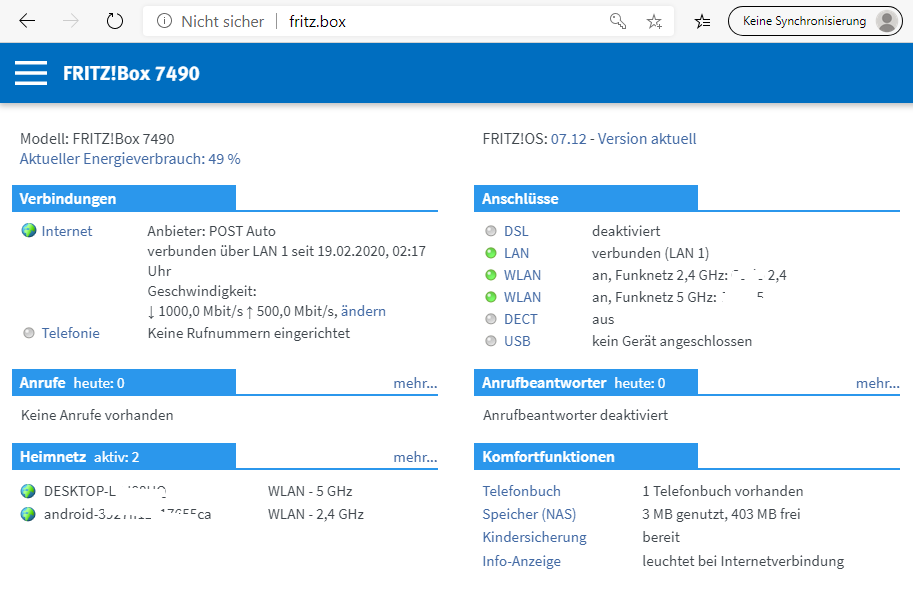Click the browser back arrow
This screenshot has height=593, width=913.
pos(27,22)
